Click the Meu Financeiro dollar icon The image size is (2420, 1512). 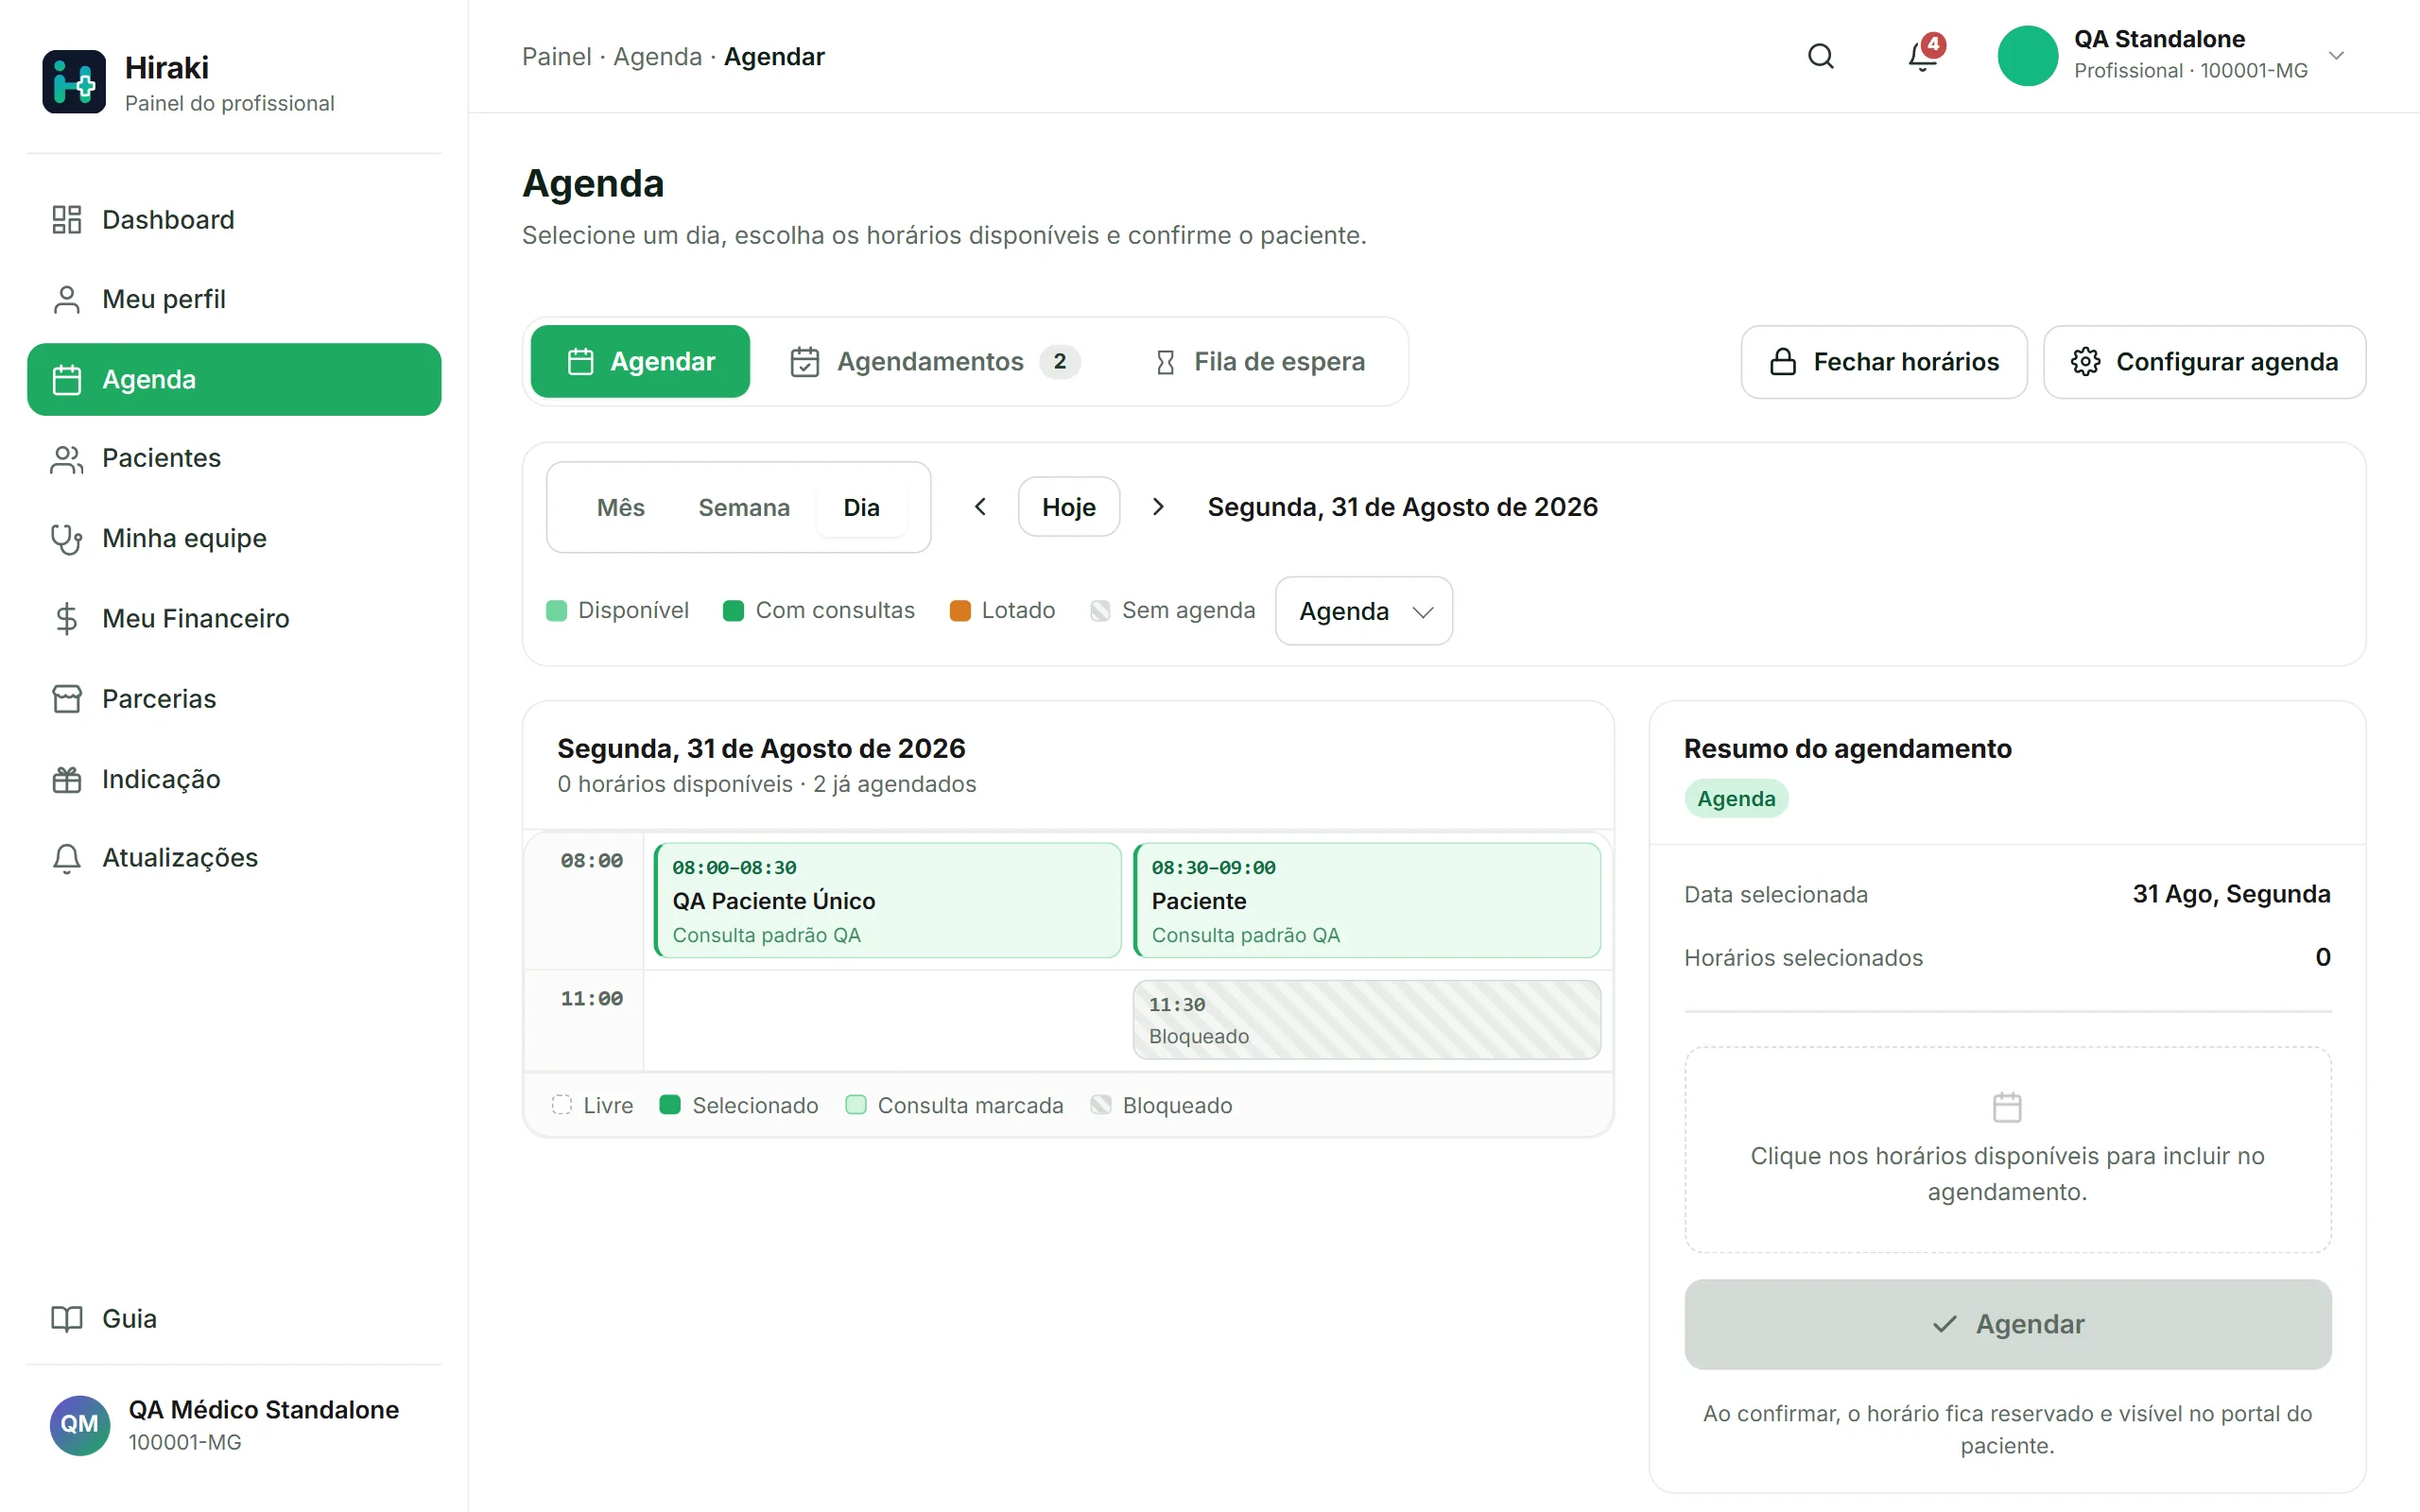point(66,618)
